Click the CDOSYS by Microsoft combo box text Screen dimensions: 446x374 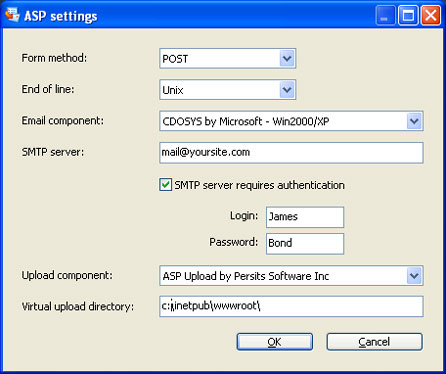tap(246, 121)
